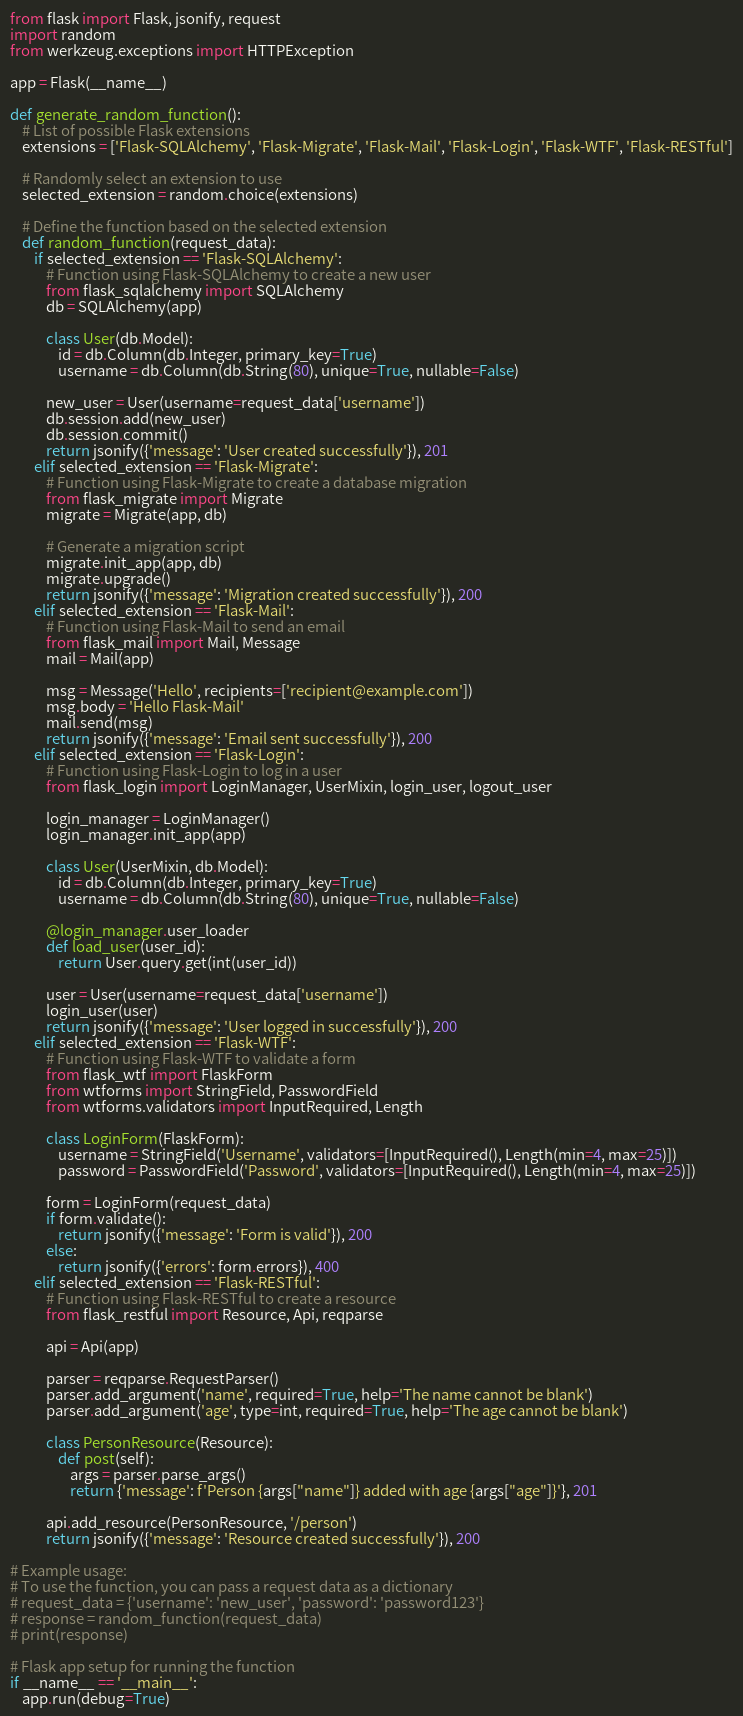Viewport: 743px width, 1716px height.
Task: Click 'return User.query.get(int(user_id))' line
Action: click(x=178, y=963)
